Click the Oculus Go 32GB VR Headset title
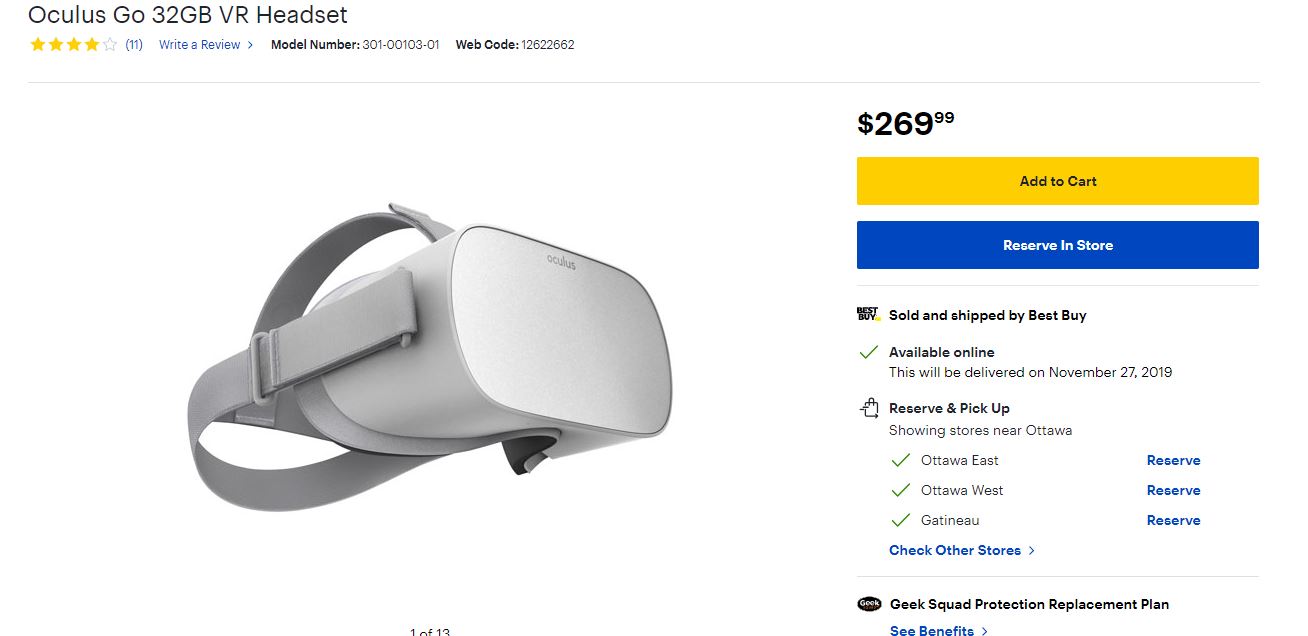The image size is (1308, 636). pyautogui.click(x=188, y=15)
